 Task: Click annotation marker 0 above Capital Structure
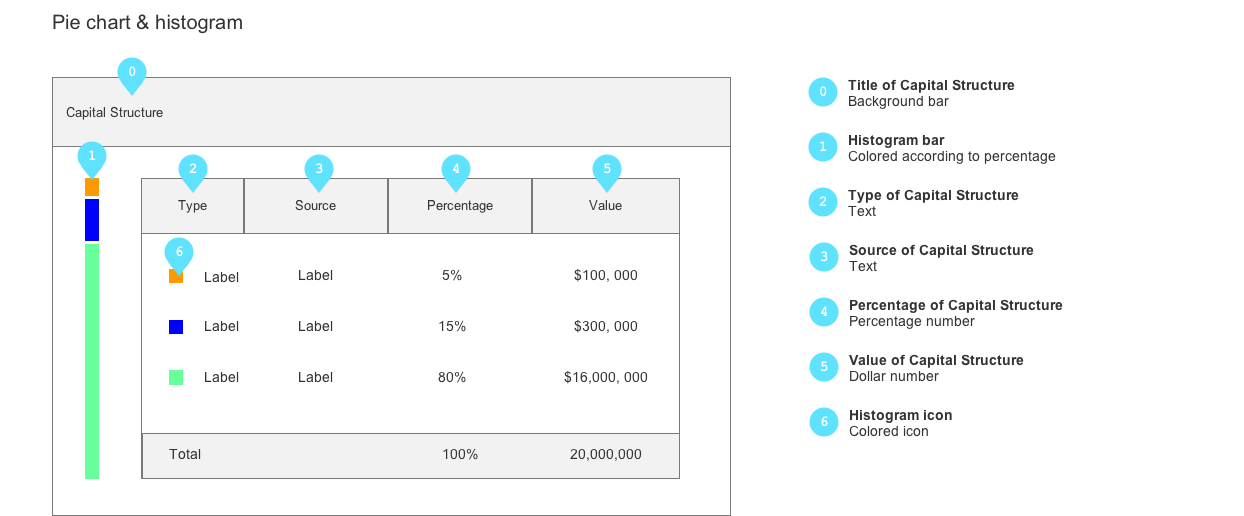(x=132, y=73)
